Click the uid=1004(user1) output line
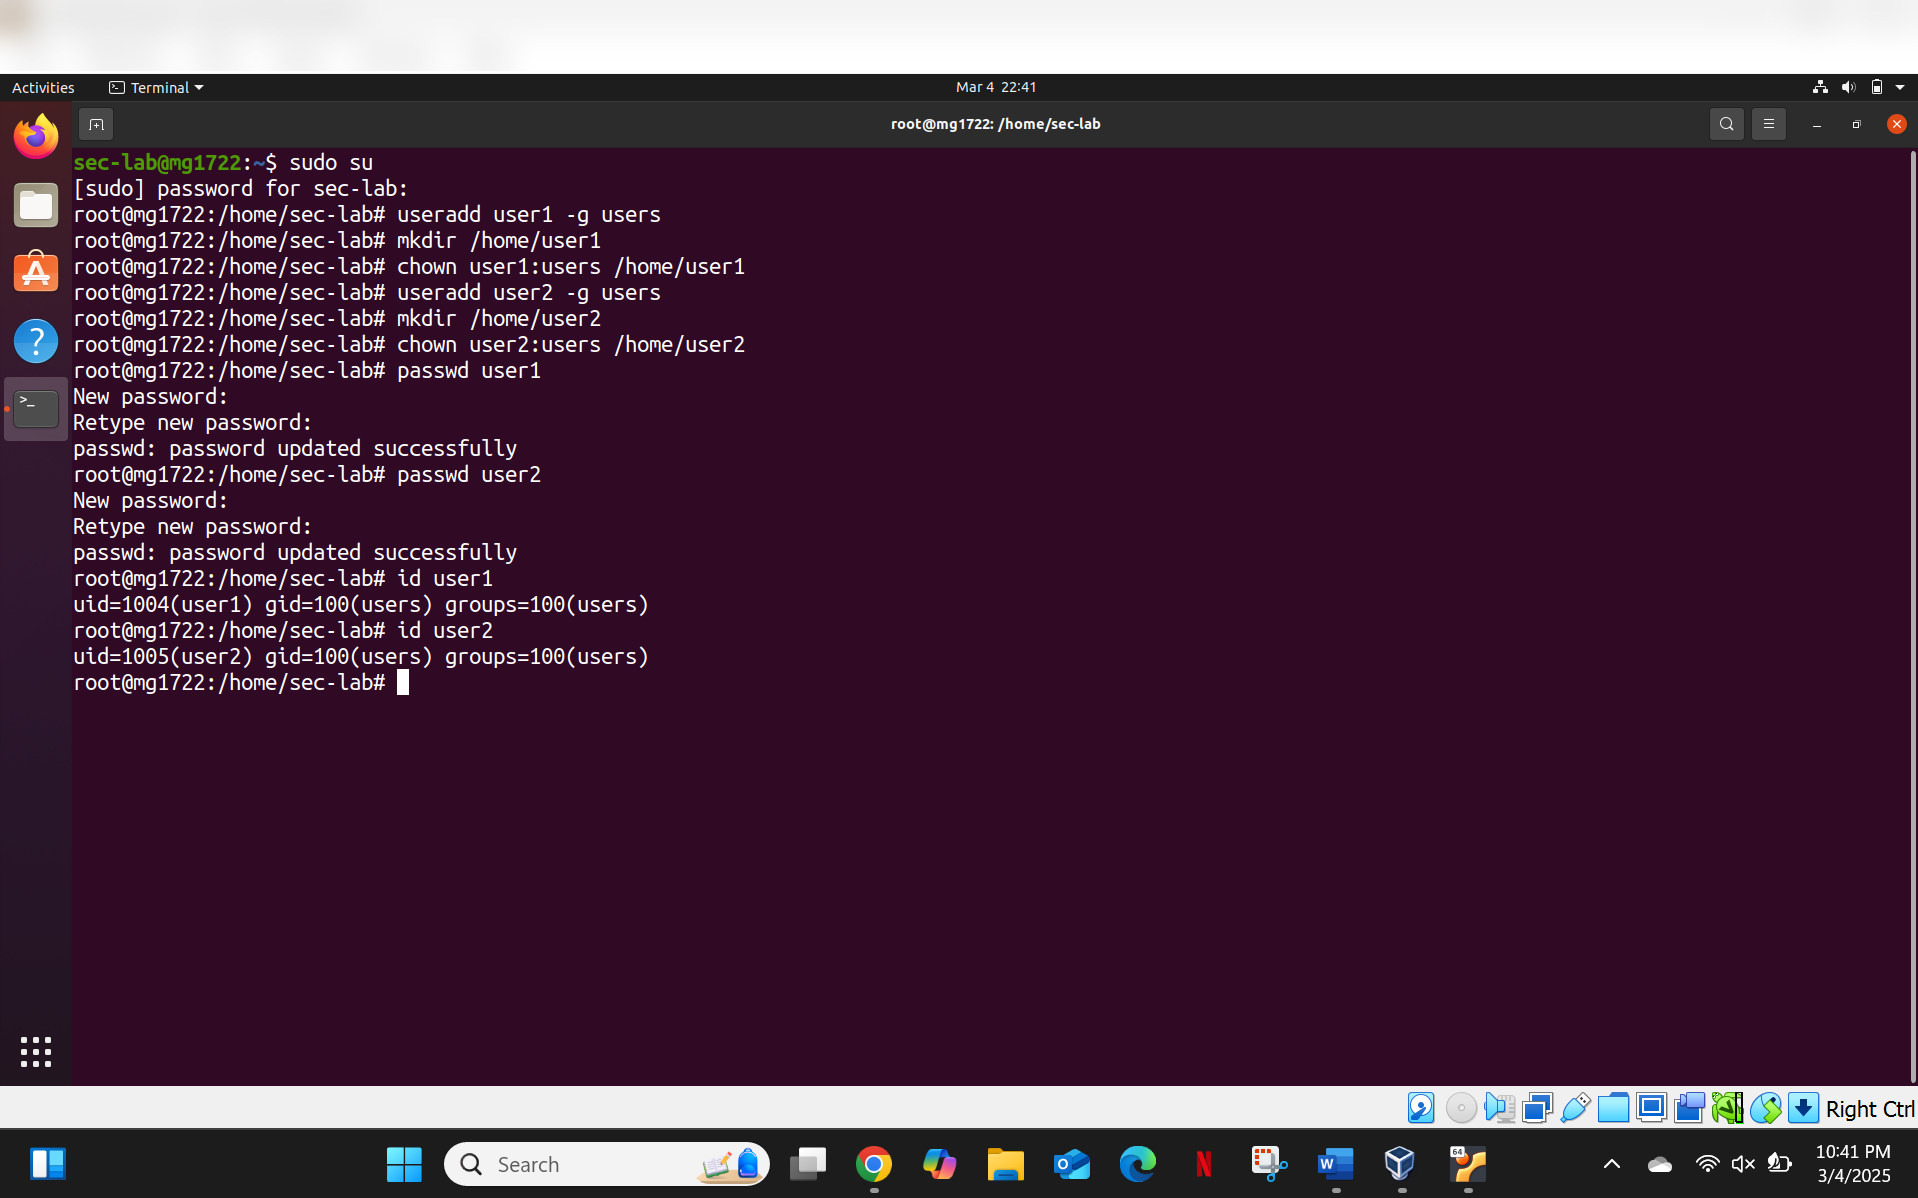 point(361,604)
